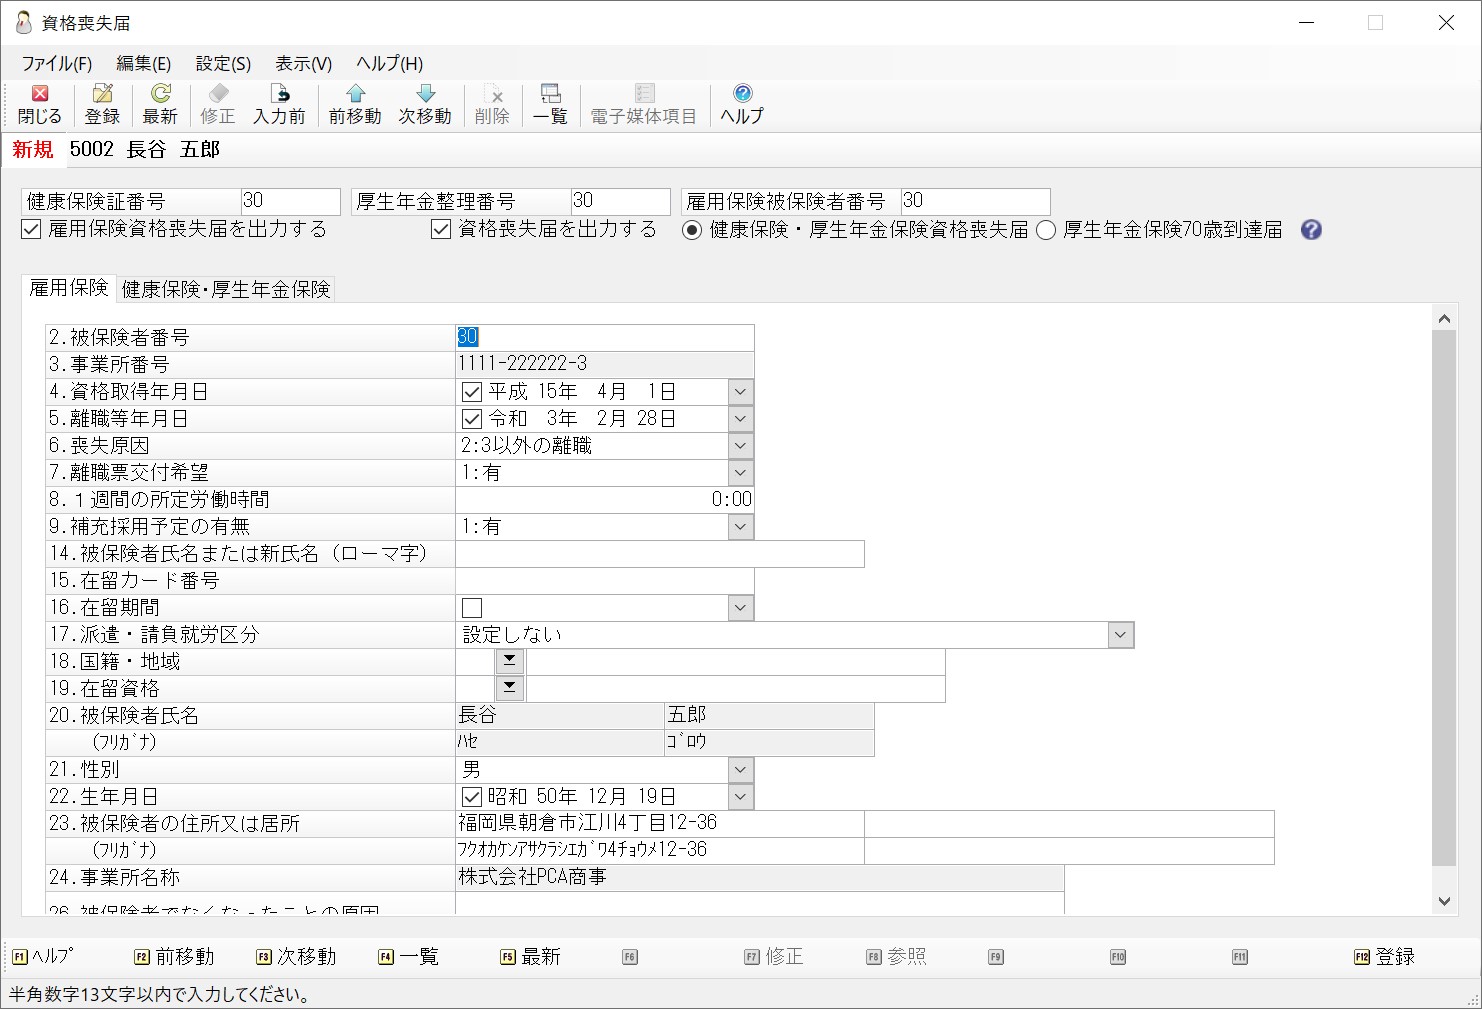Expand the 21.性別 dropdown
This screenshot has height=1009, width=1482.
point(741,770)
